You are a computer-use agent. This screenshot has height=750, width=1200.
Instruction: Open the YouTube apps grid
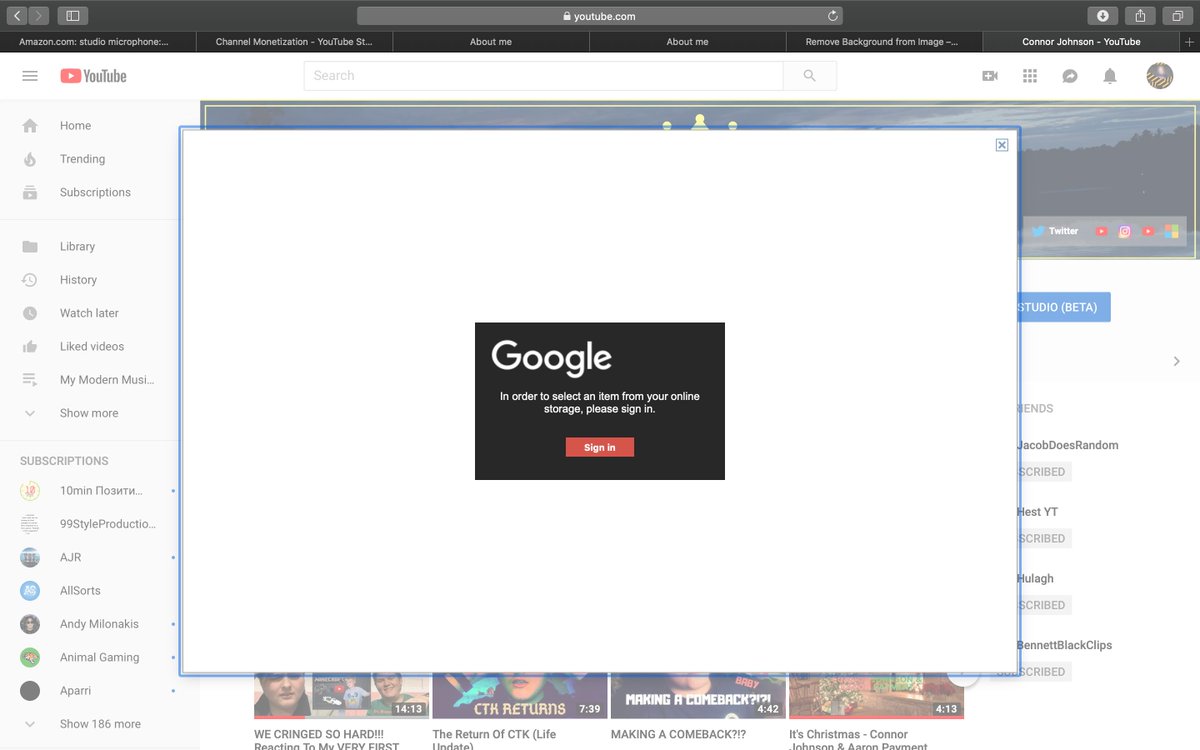[1030, 76]
